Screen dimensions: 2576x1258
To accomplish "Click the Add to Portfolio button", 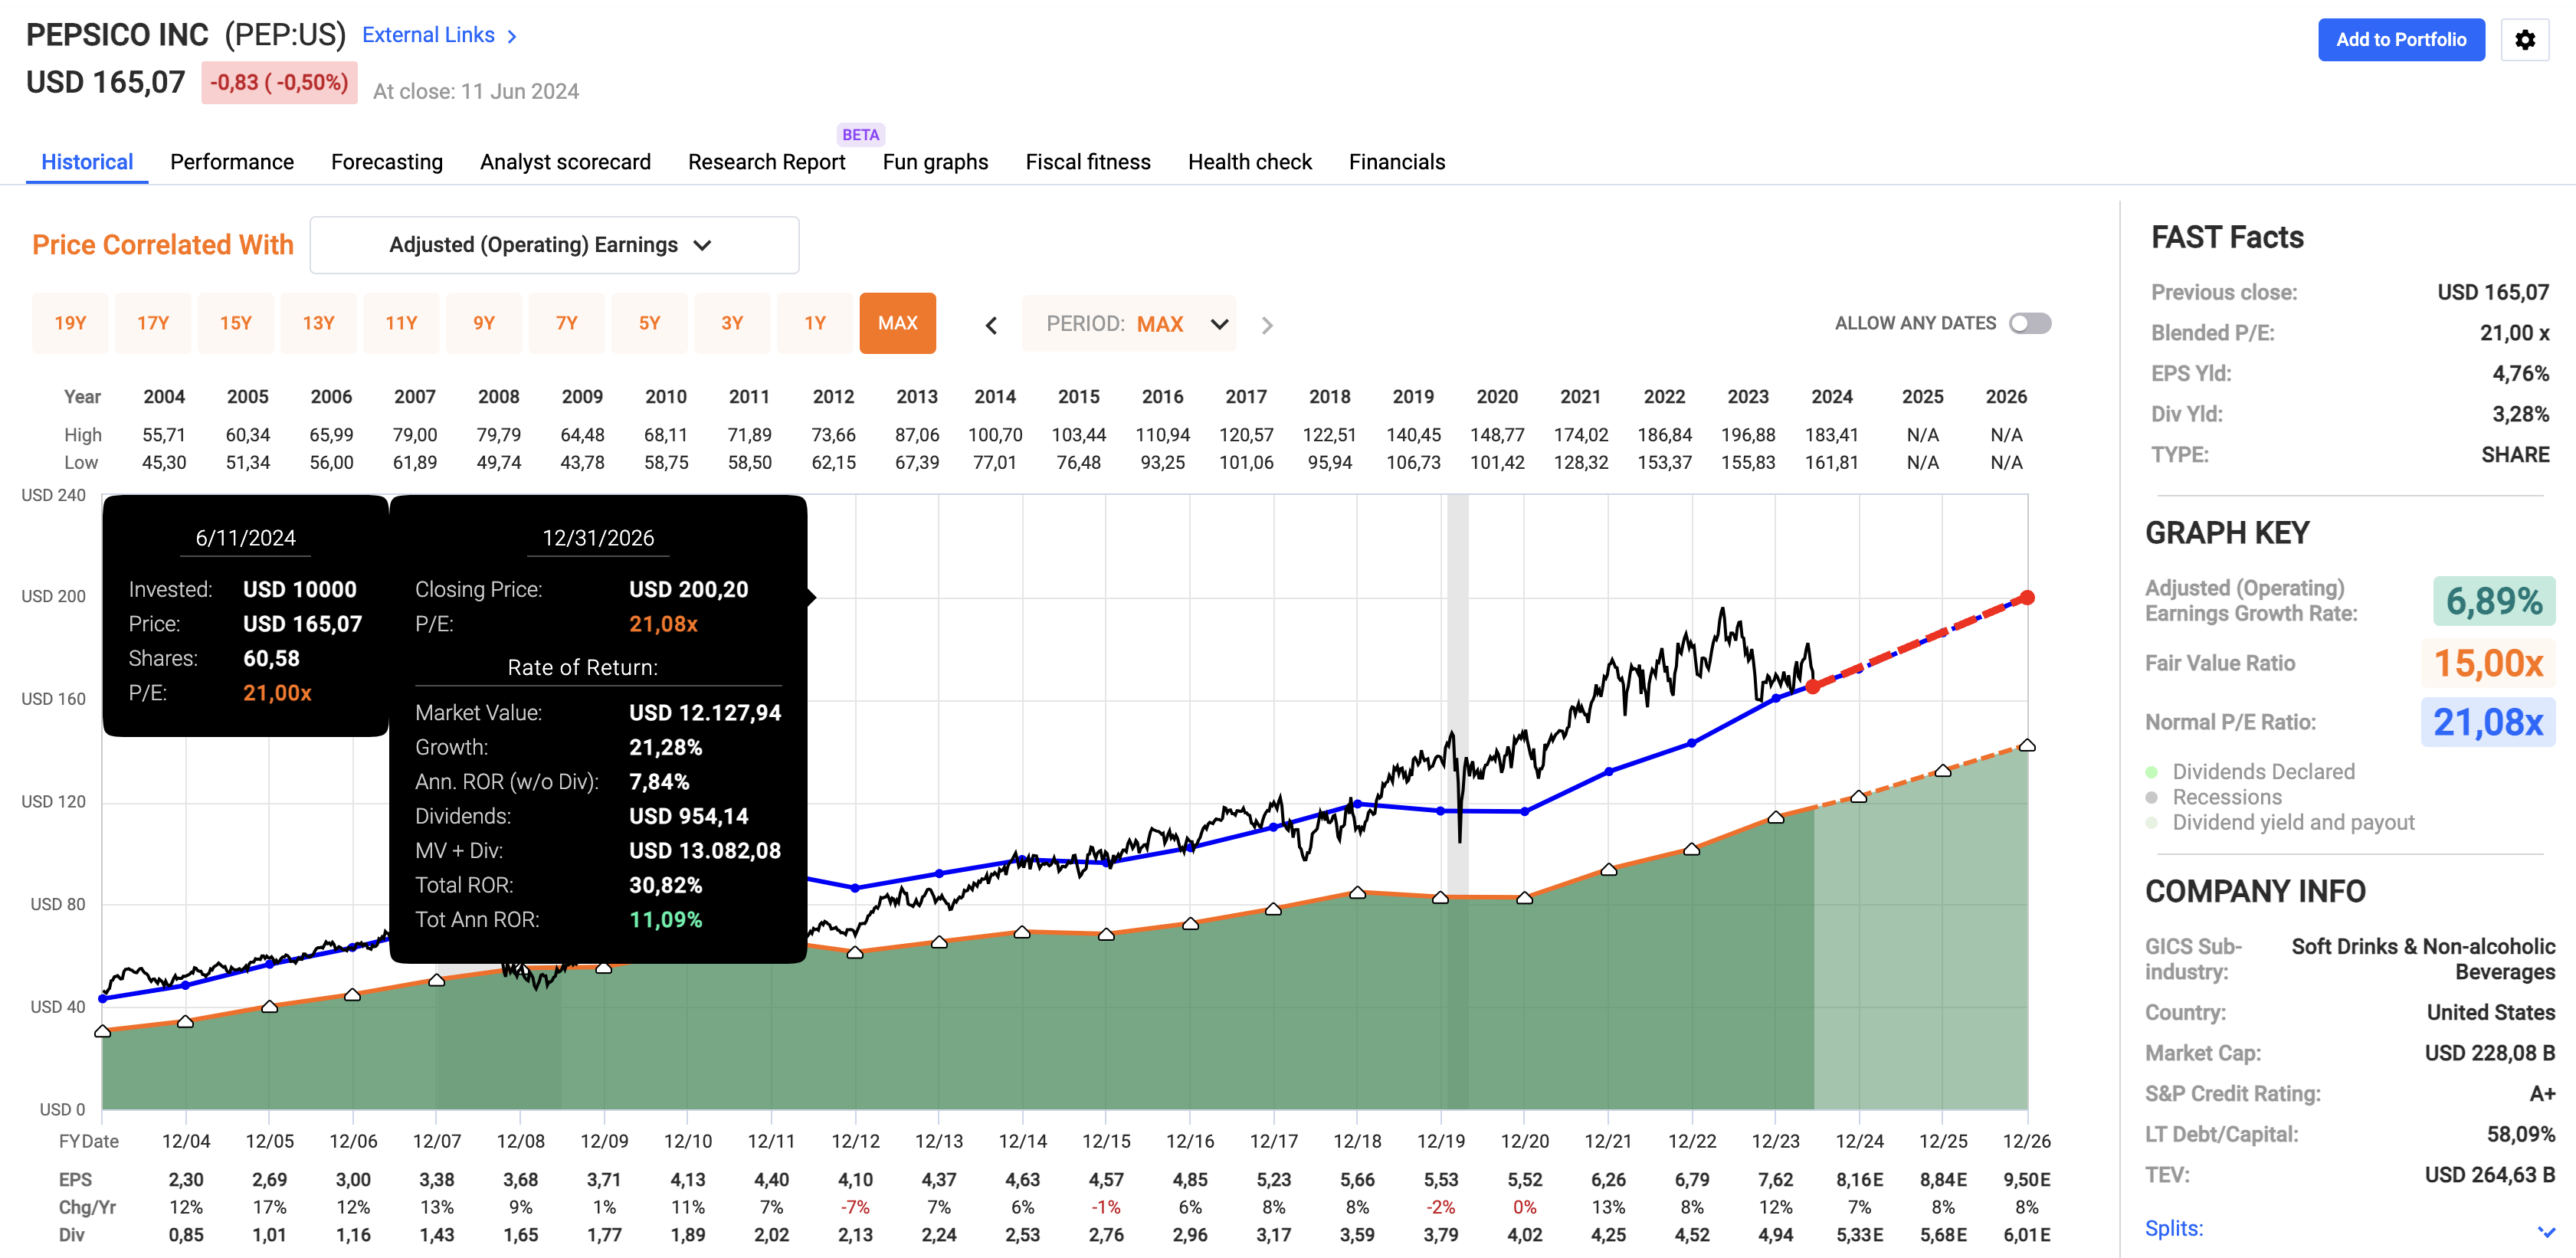I will 2401,39.
